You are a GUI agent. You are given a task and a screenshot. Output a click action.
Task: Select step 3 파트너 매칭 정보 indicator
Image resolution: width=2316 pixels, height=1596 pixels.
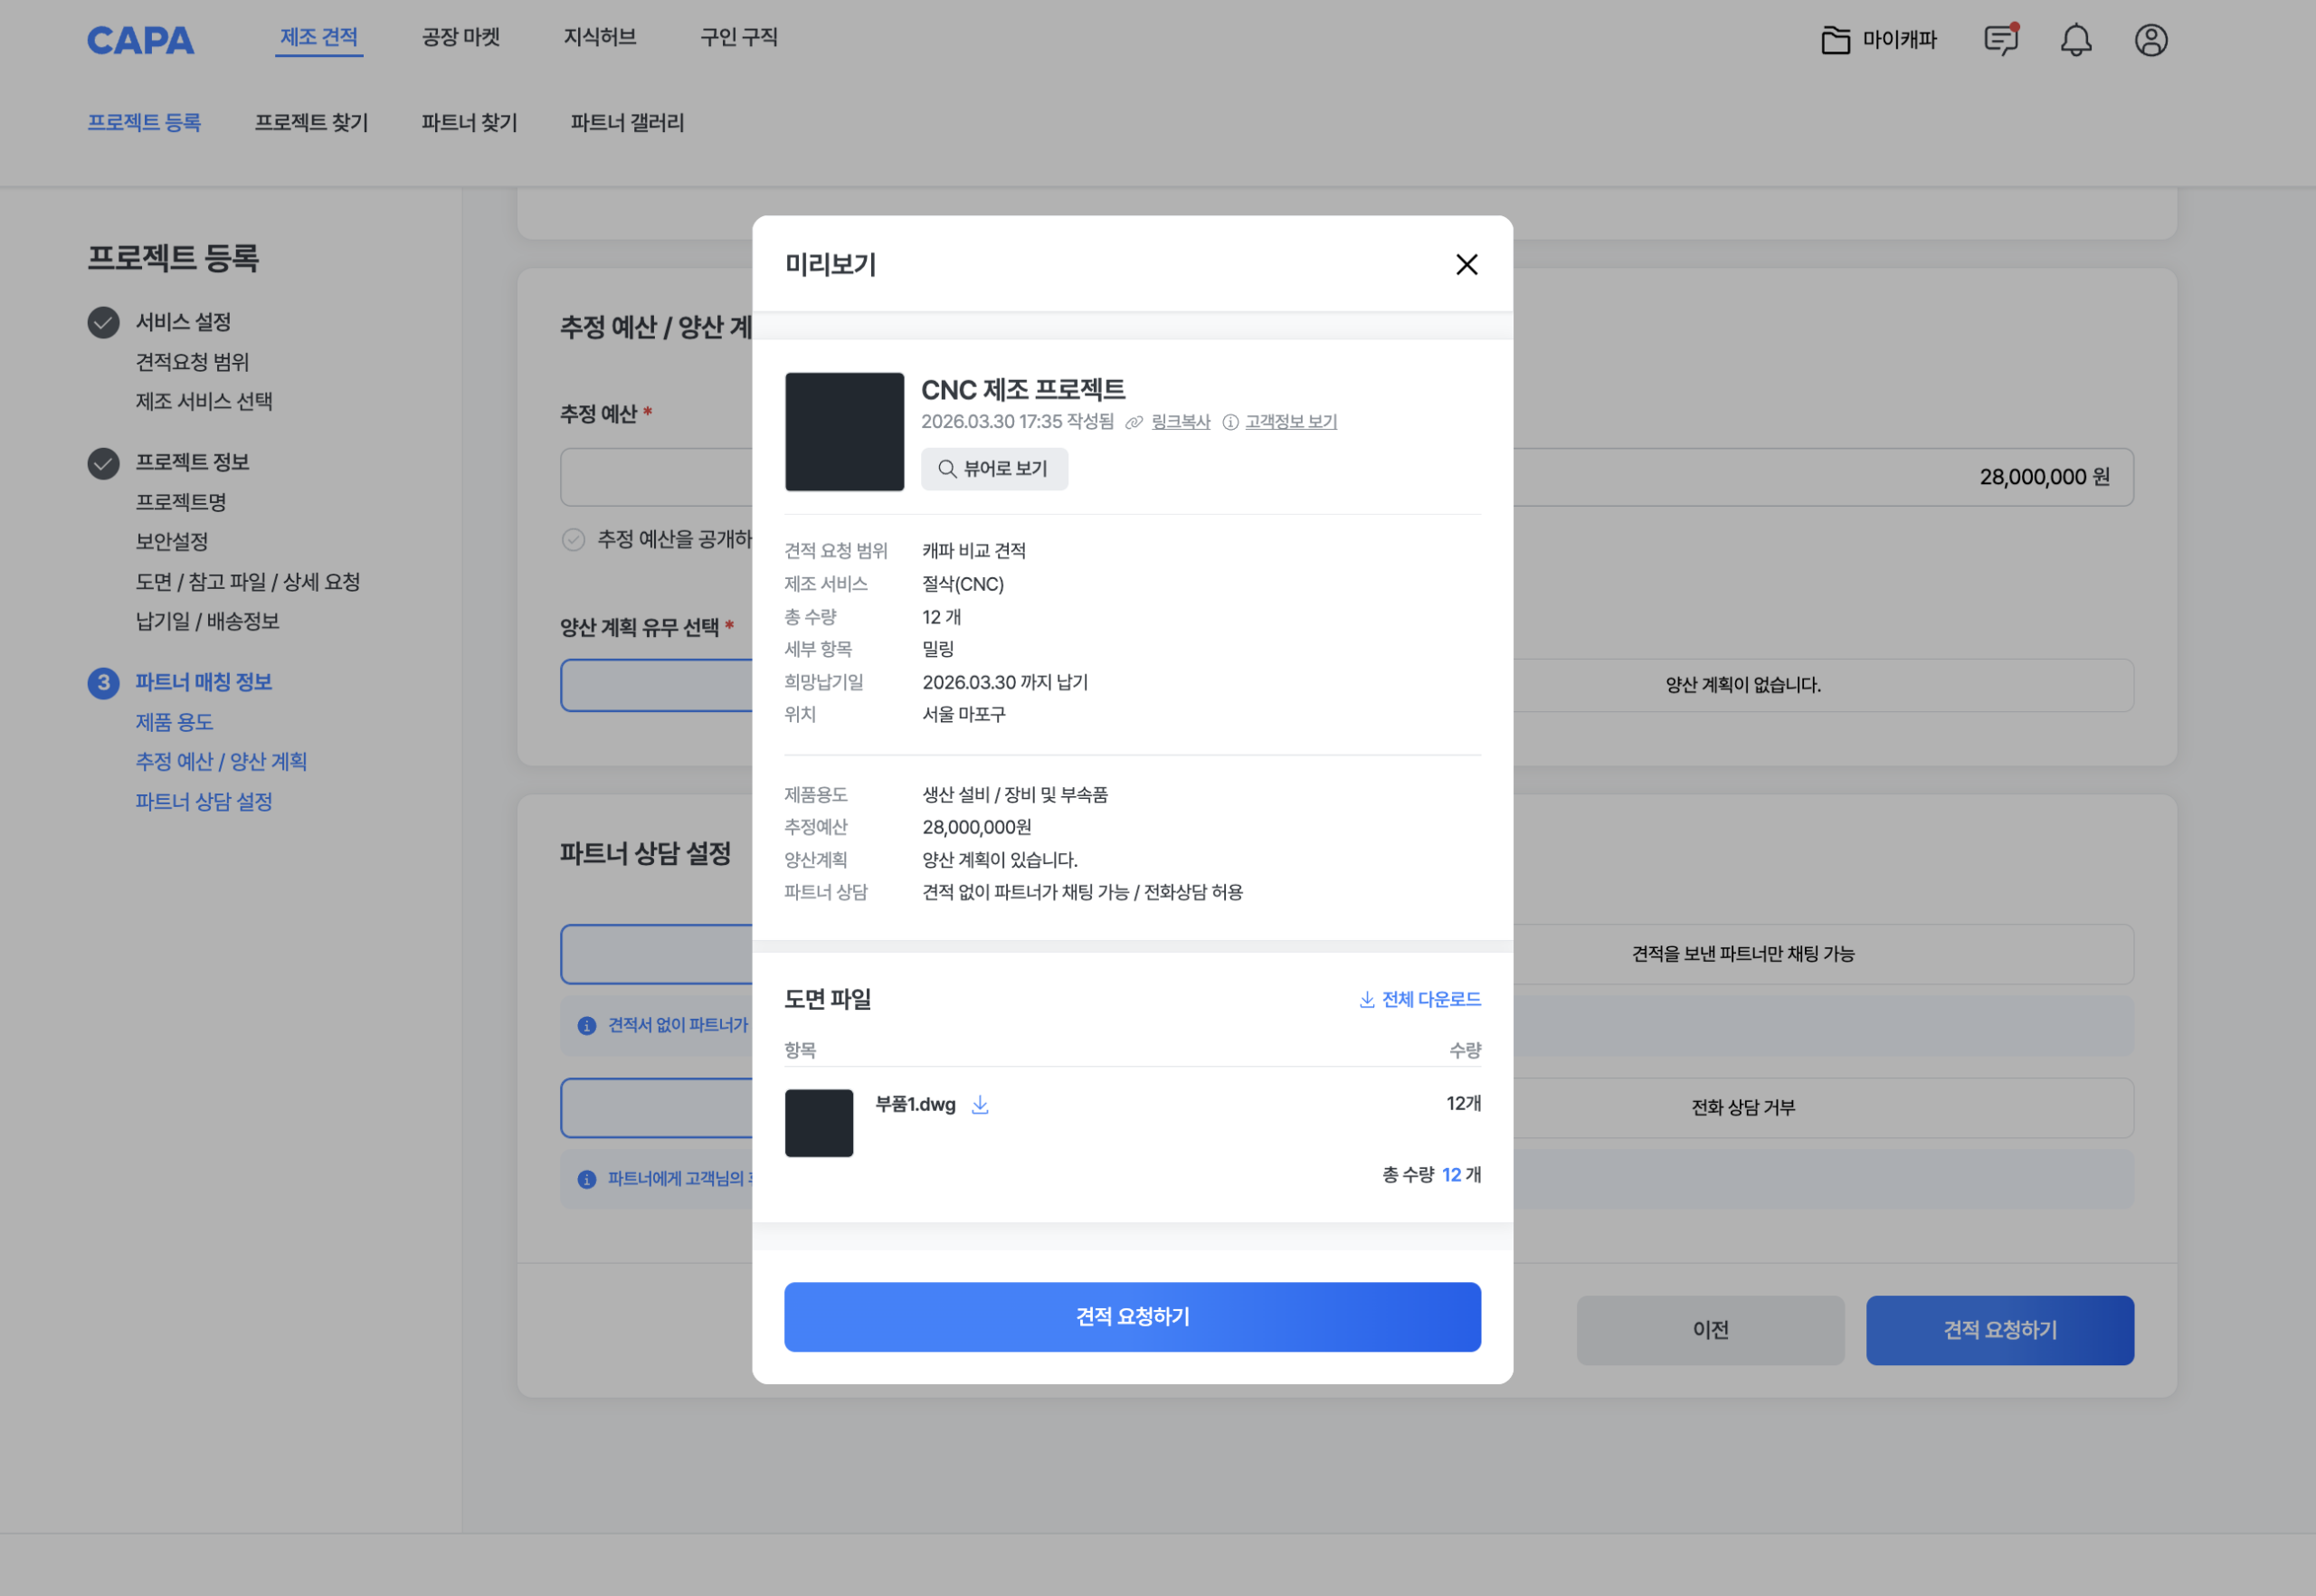pyautogui.click(x=104, y=682)
